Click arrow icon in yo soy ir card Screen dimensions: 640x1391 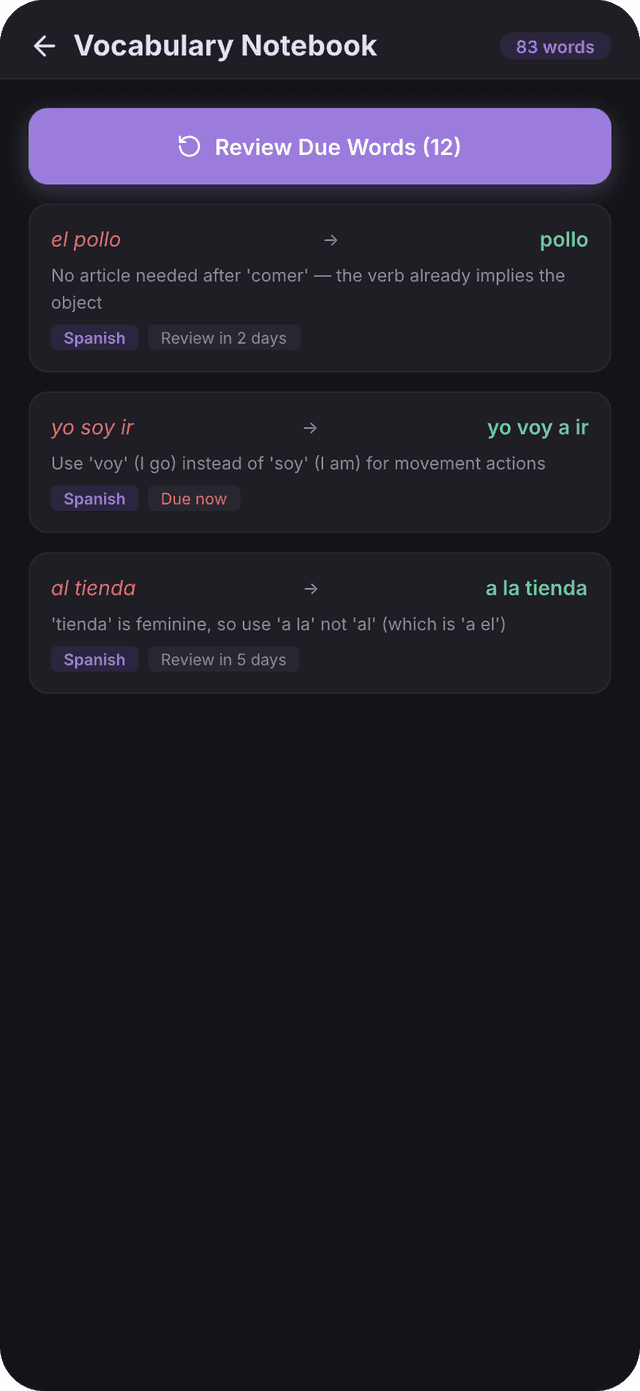(x=310, y=428)
